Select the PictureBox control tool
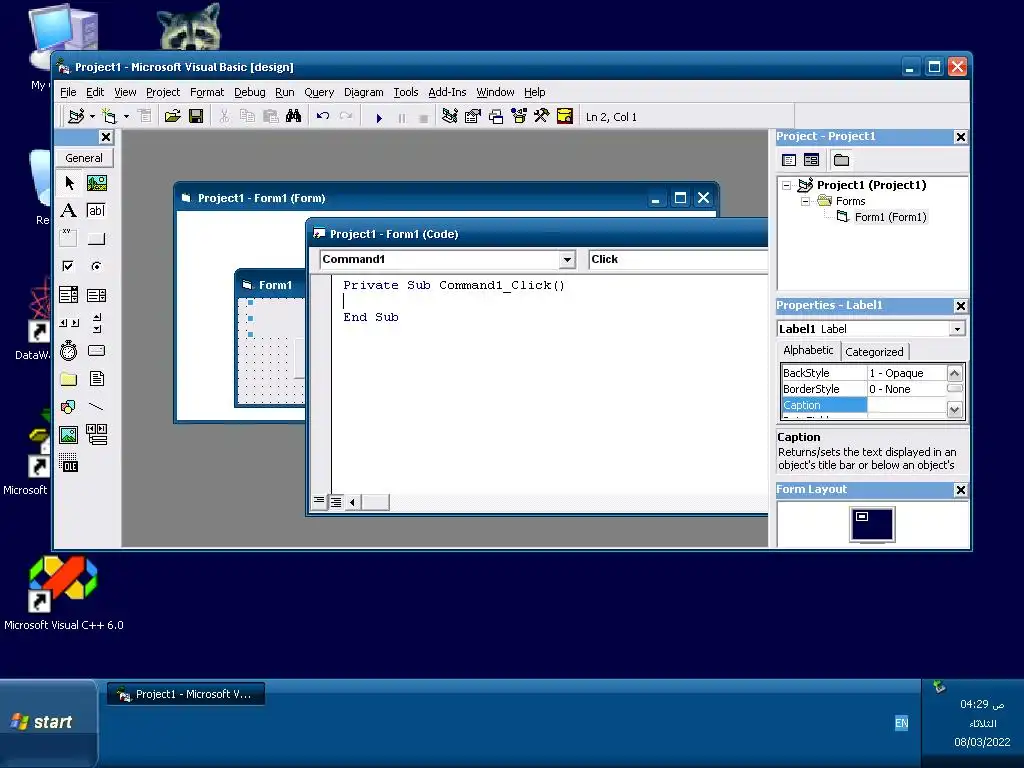The image size is (1024, 768). coord(97,184)
